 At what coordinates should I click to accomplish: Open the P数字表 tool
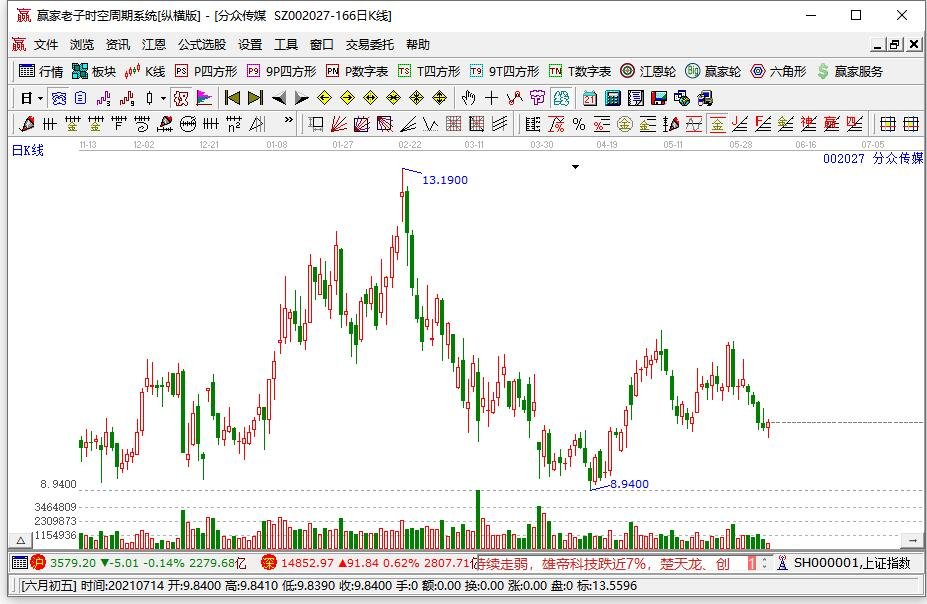[x=357, y=72]
